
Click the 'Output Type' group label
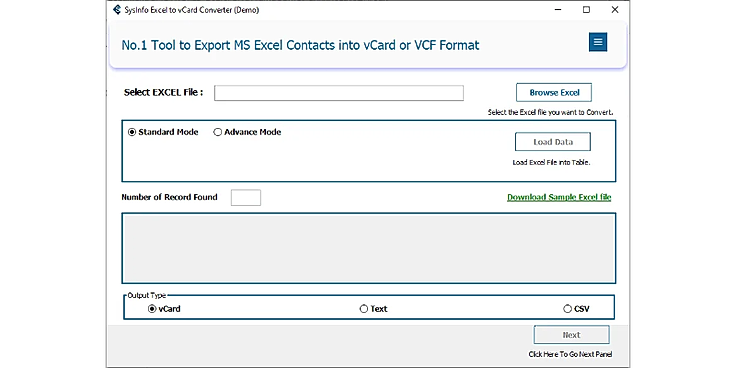tap(146, 296)
